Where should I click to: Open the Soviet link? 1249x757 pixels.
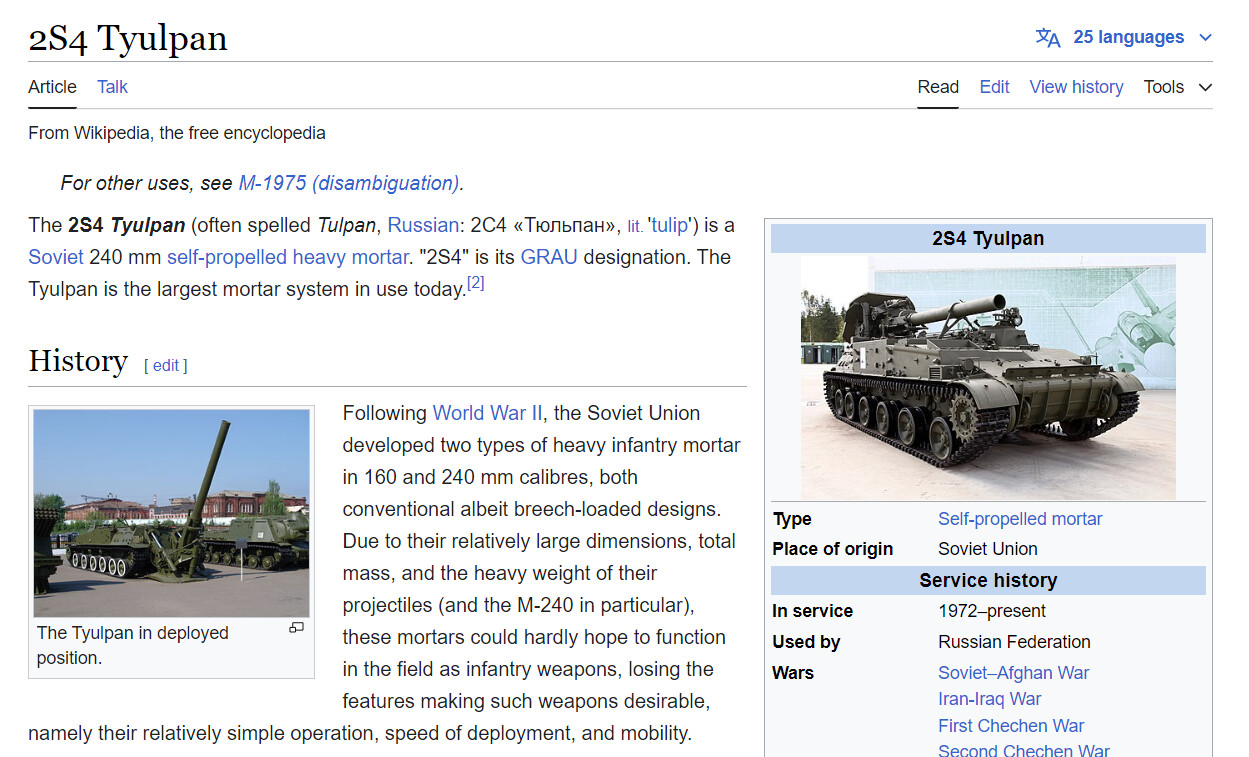pos(56,257)
